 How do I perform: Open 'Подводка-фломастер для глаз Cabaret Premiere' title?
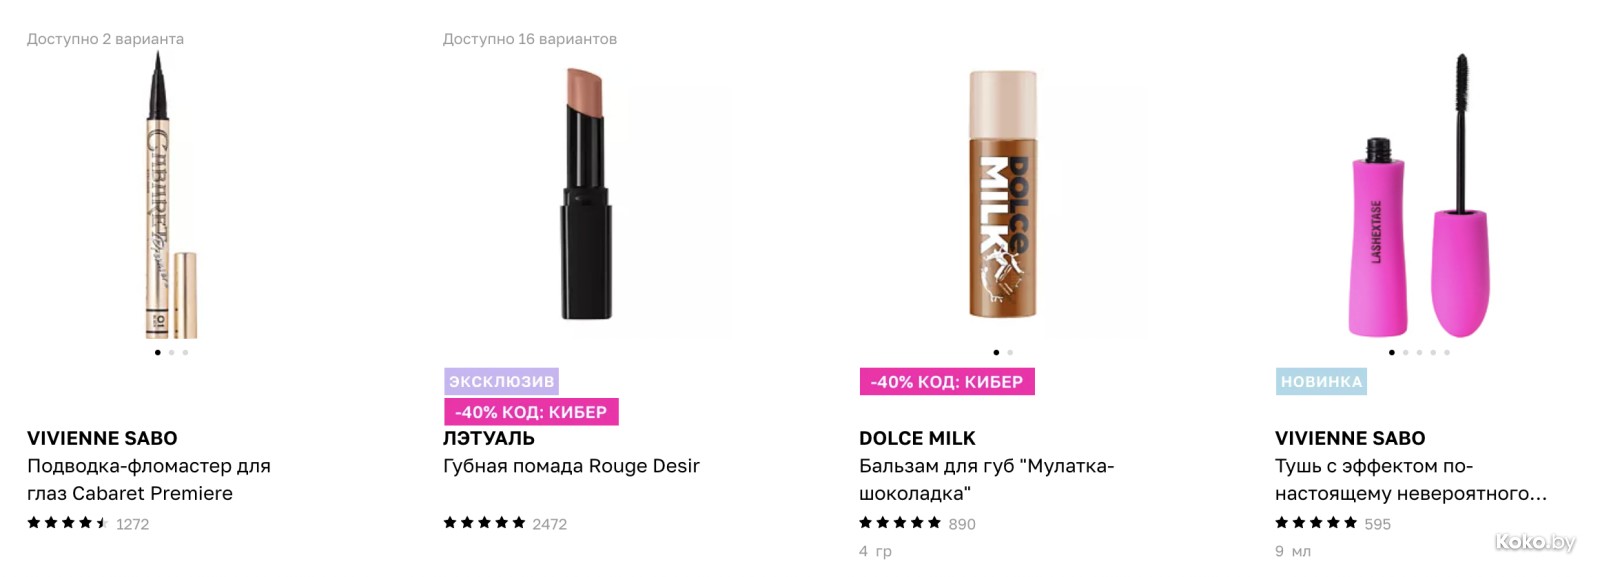point(149,479)
